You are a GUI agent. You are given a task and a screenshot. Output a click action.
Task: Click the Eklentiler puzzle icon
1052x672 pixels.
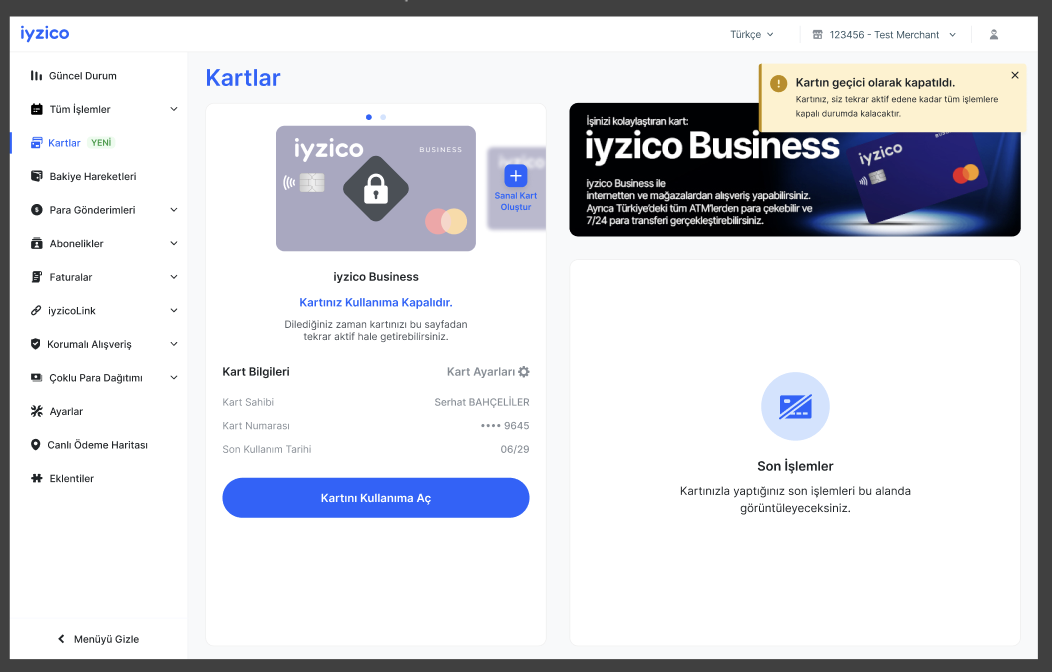pyautogui.click(x=37, y=478)
